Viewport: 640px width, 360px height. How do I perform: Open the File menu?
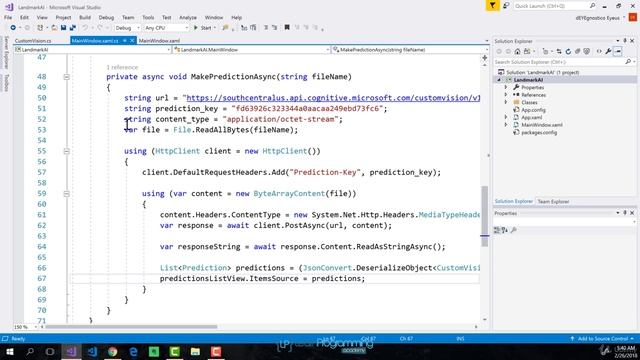point(8,18)
